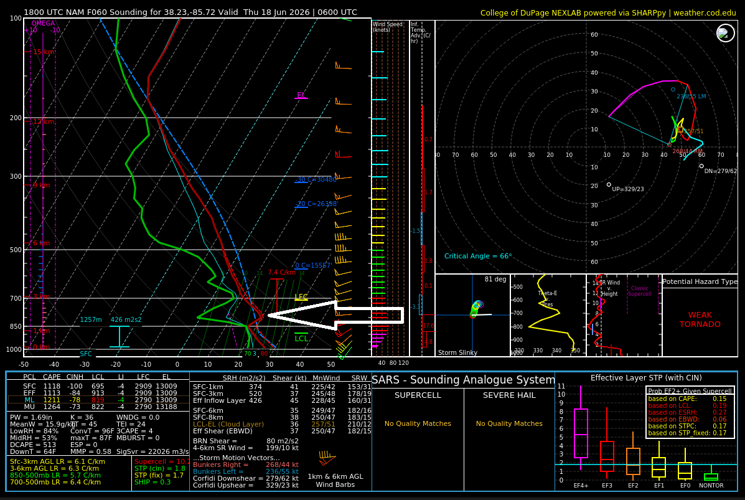Click the "based on ESRH: 0.27" line
745x500 pixels.
click(687, 413)
